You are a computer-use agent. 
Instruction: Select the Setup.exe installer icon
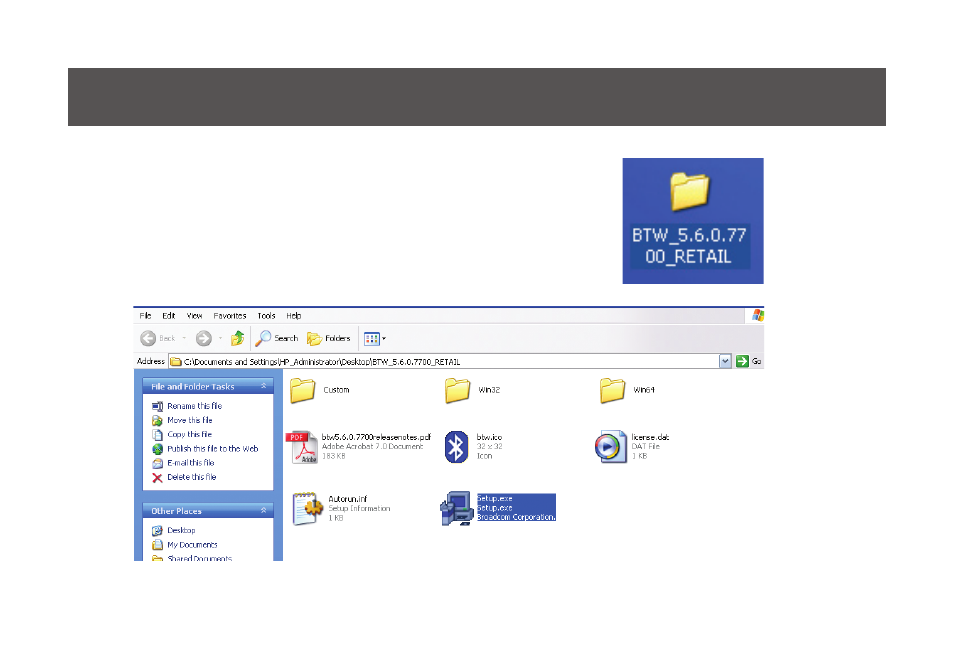(x=456, y=508)
